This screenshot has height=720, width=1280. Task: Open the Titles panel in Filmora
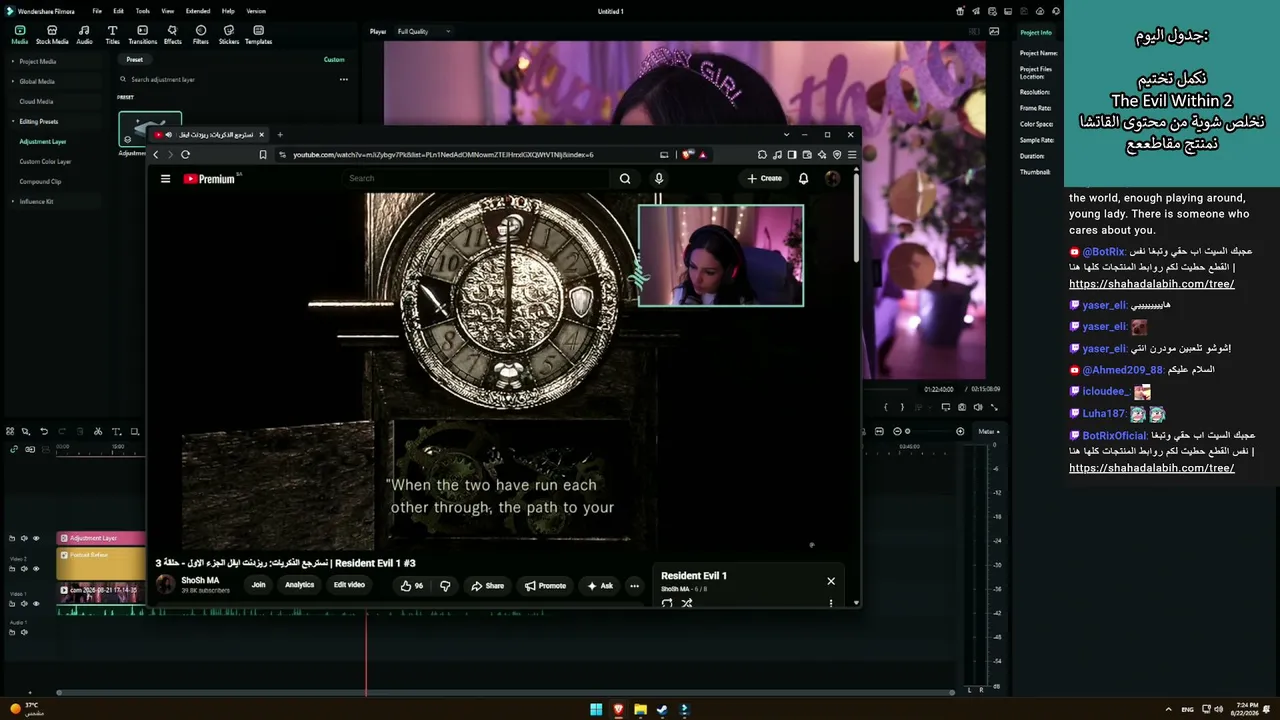click(112, 35)
